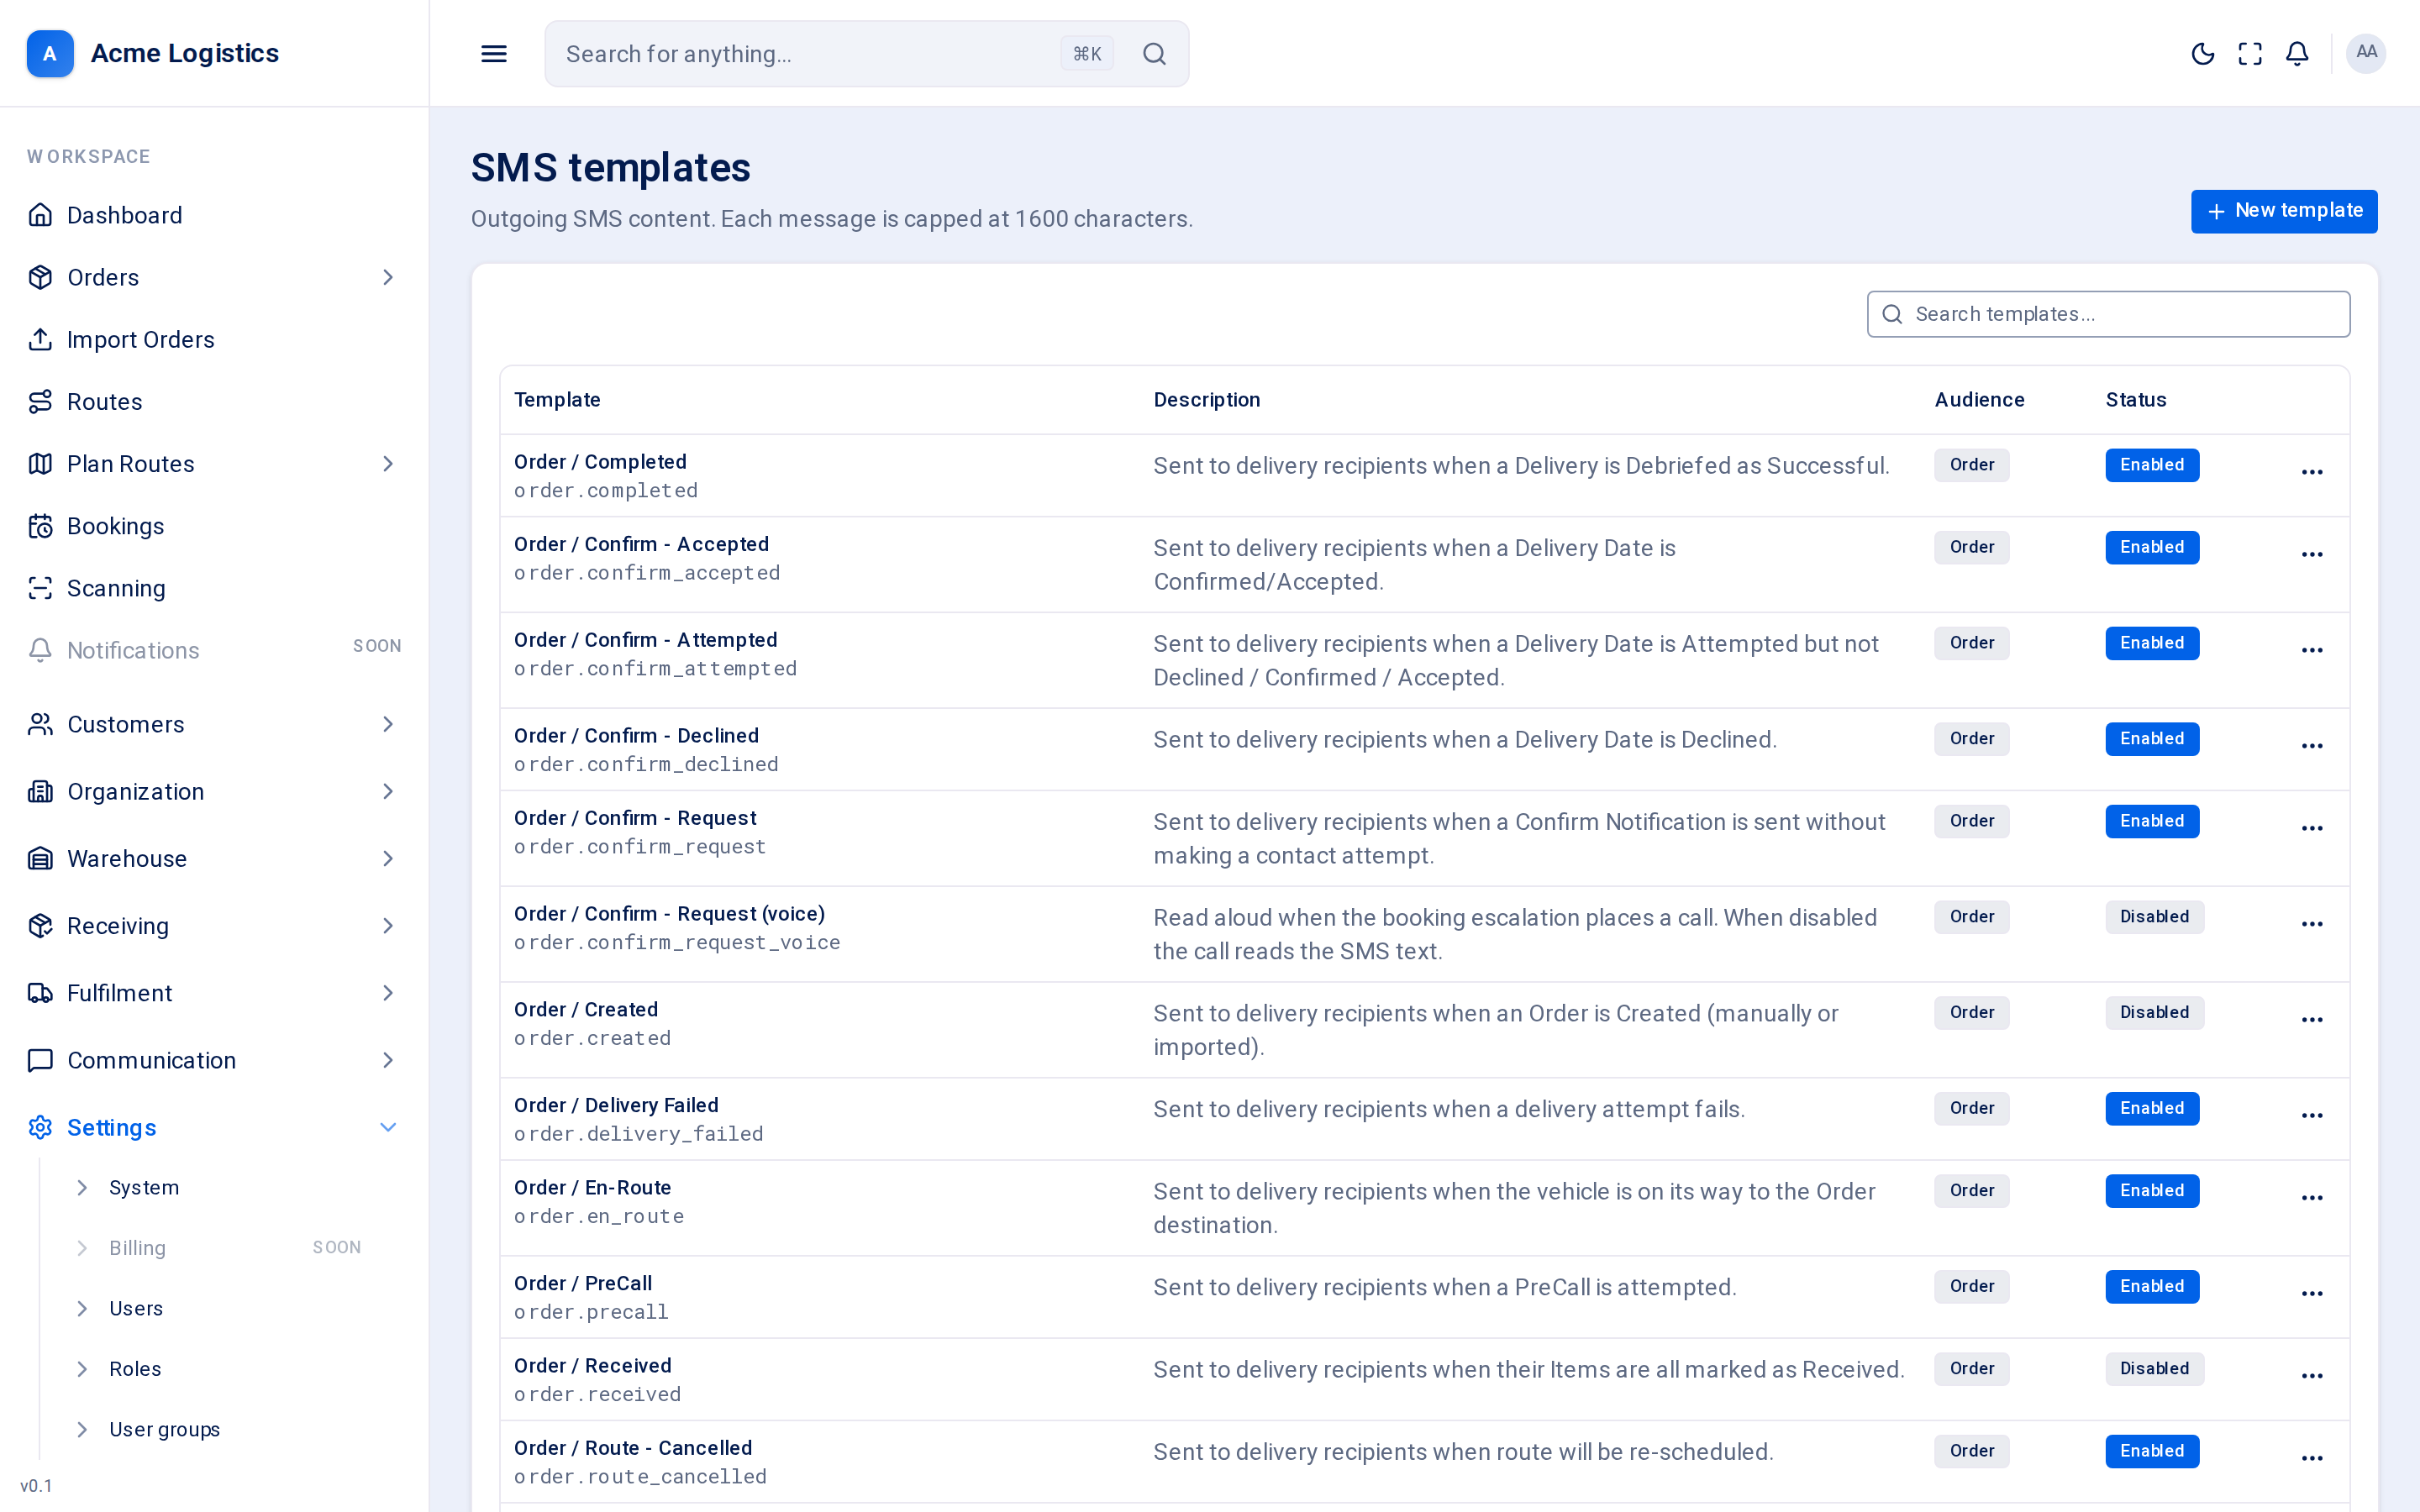Image resolution: width=2420 pixels, height=1512 pixels.
Task: Click the Search templates field
Action: tap(2108, 314)
